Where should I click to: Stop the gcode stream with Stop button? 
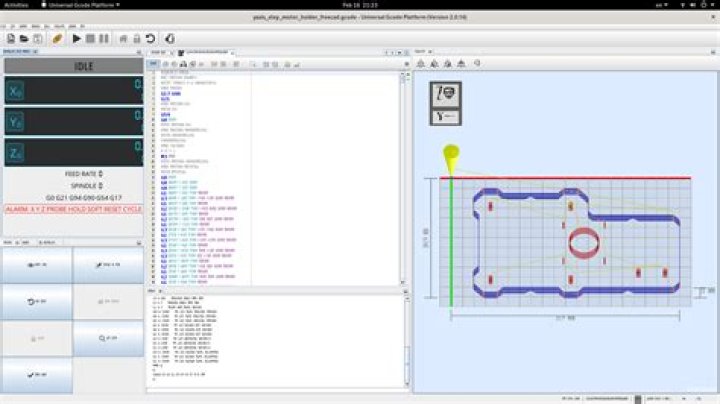[90, 39]
